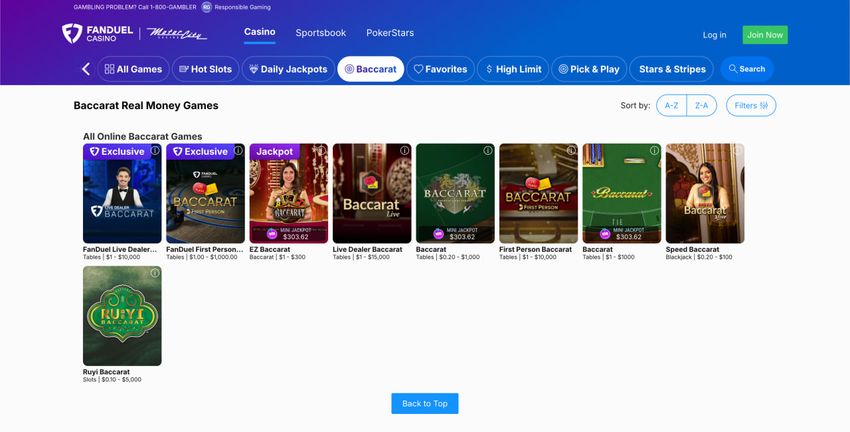Click 'Blackjack | $0.20 - $100' text
Viewport: 850px width, 432px height.
click(699, 257)
